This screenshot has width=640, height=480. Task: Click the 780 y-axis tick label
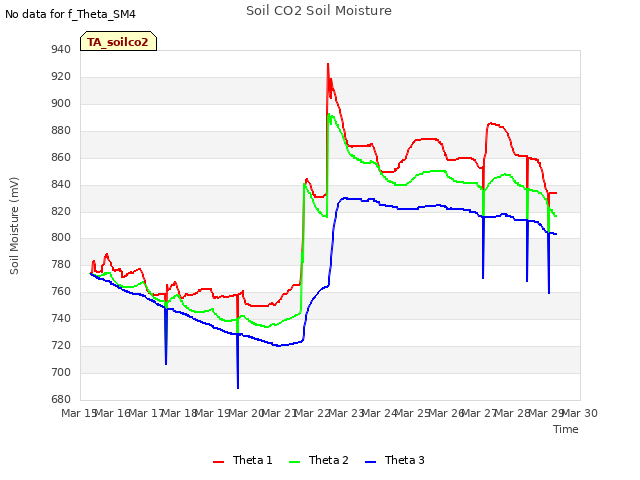coord(61,264)
